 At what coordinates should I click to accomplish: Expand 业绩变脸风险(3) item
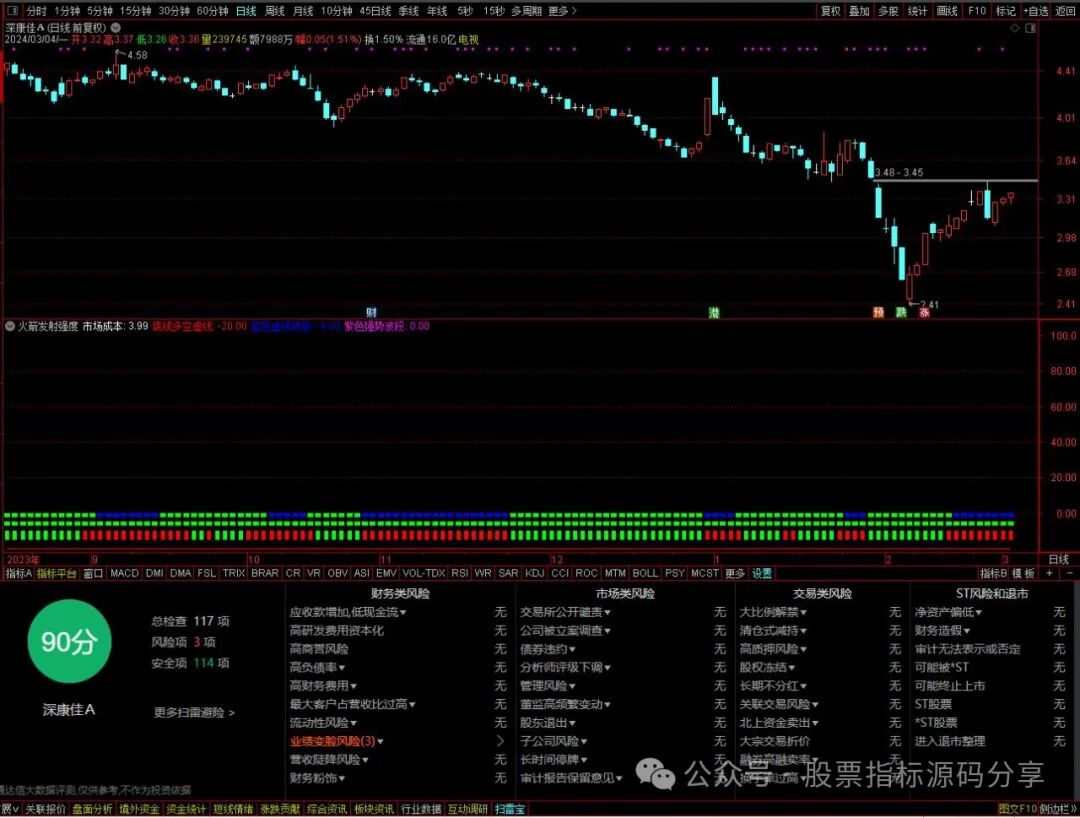pos(336,741)
